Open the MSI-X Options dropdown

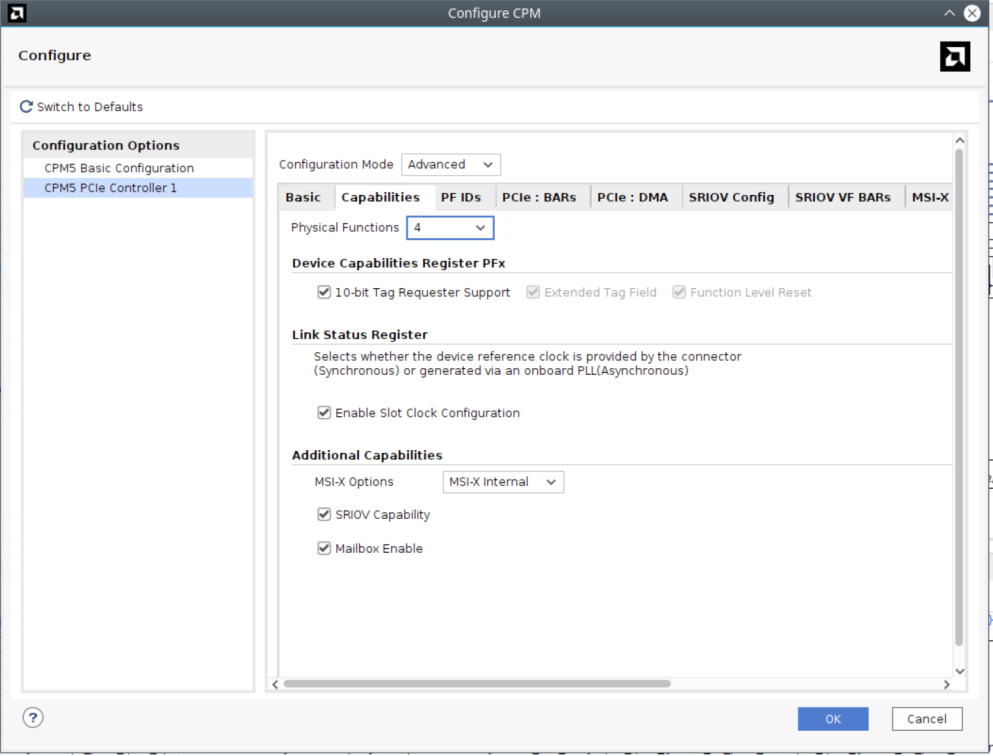tap(503, 483)
